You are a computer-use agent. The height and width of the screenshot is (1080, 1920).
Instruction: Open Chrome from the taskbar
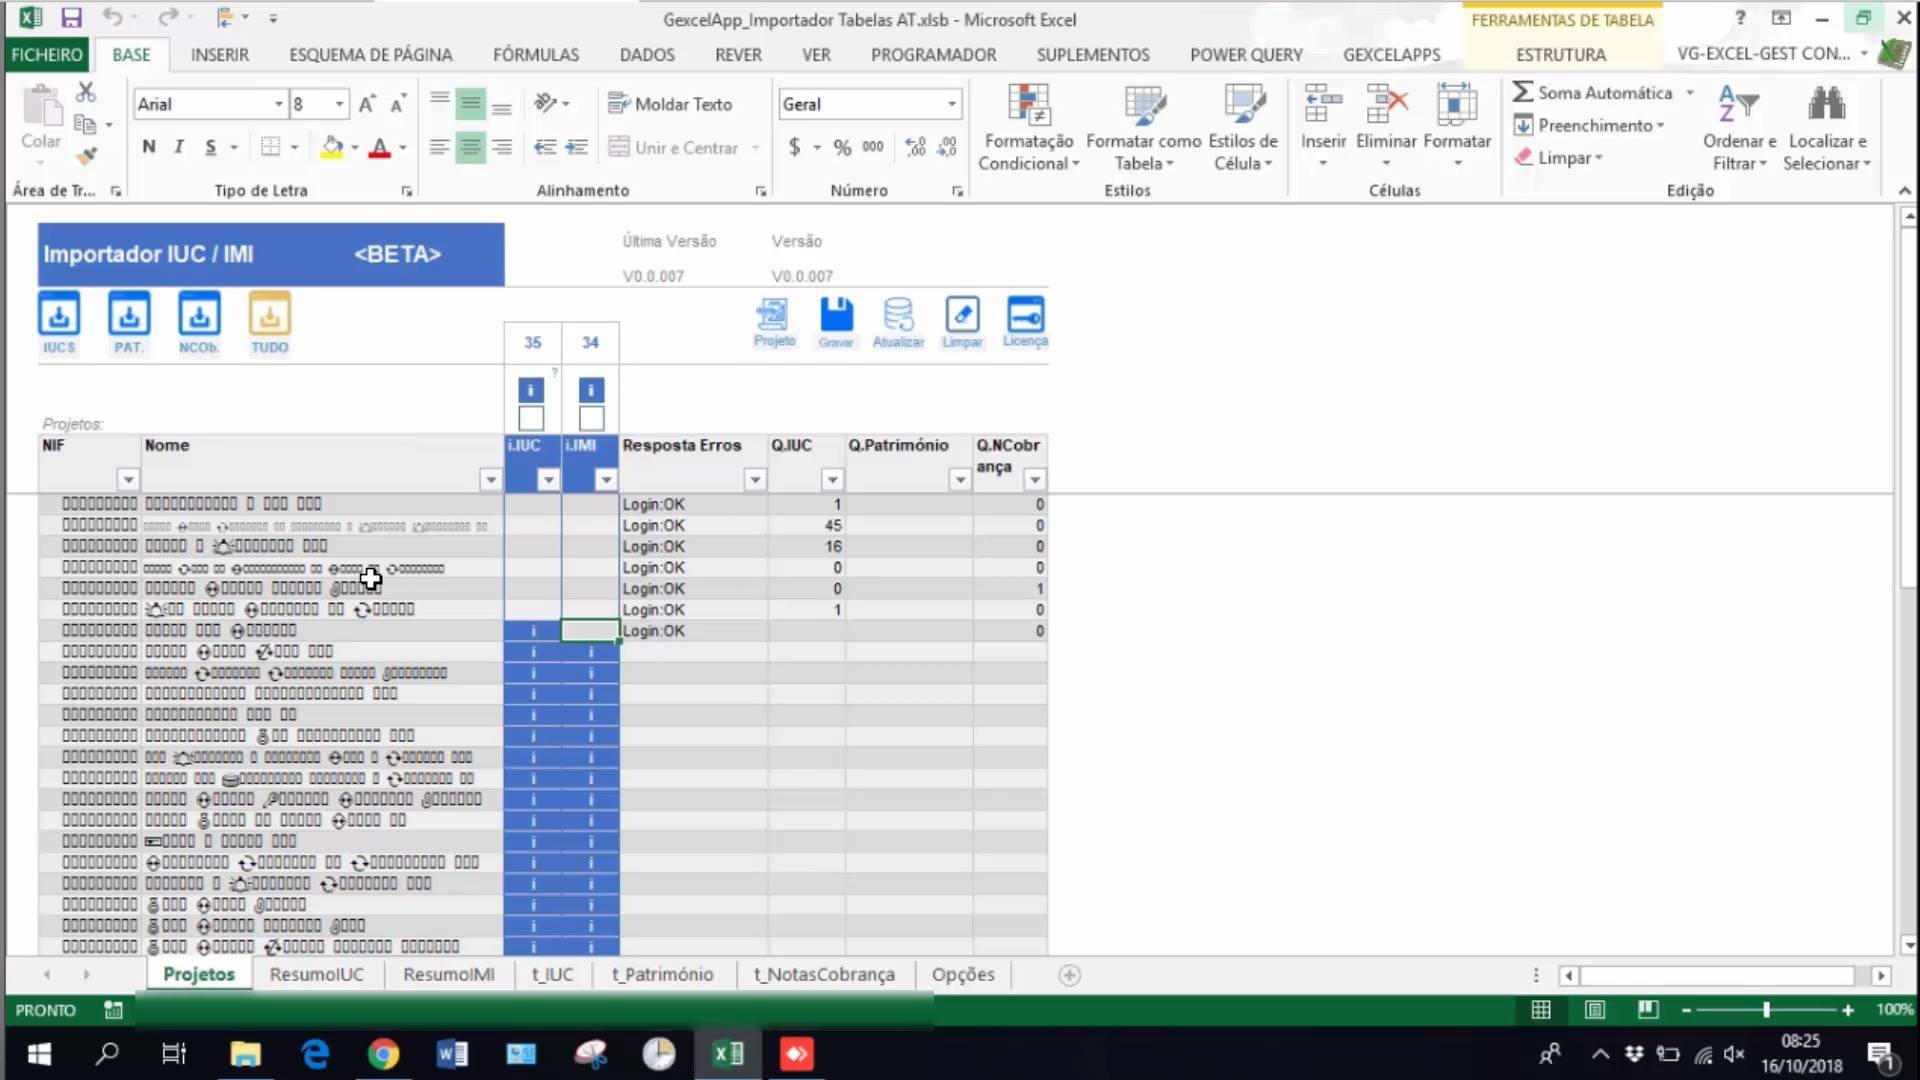(383, 1053)
